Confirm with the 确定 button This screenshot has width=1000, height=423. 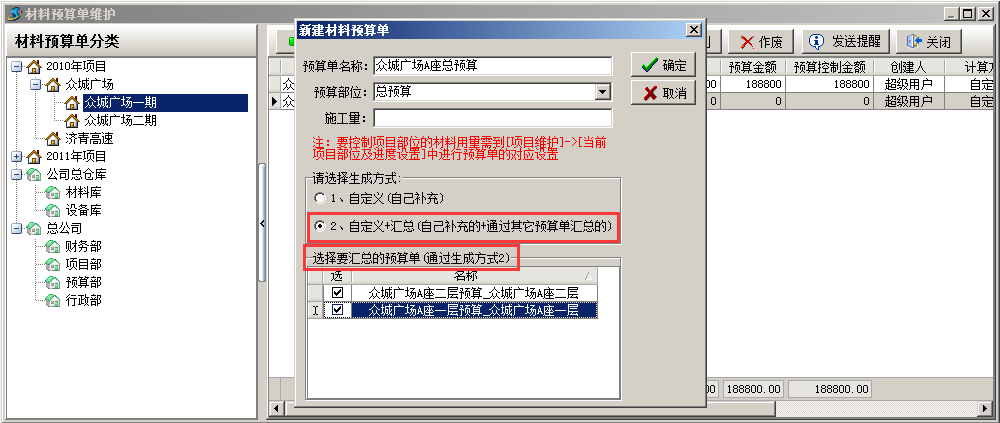click(x=663, y=65)
